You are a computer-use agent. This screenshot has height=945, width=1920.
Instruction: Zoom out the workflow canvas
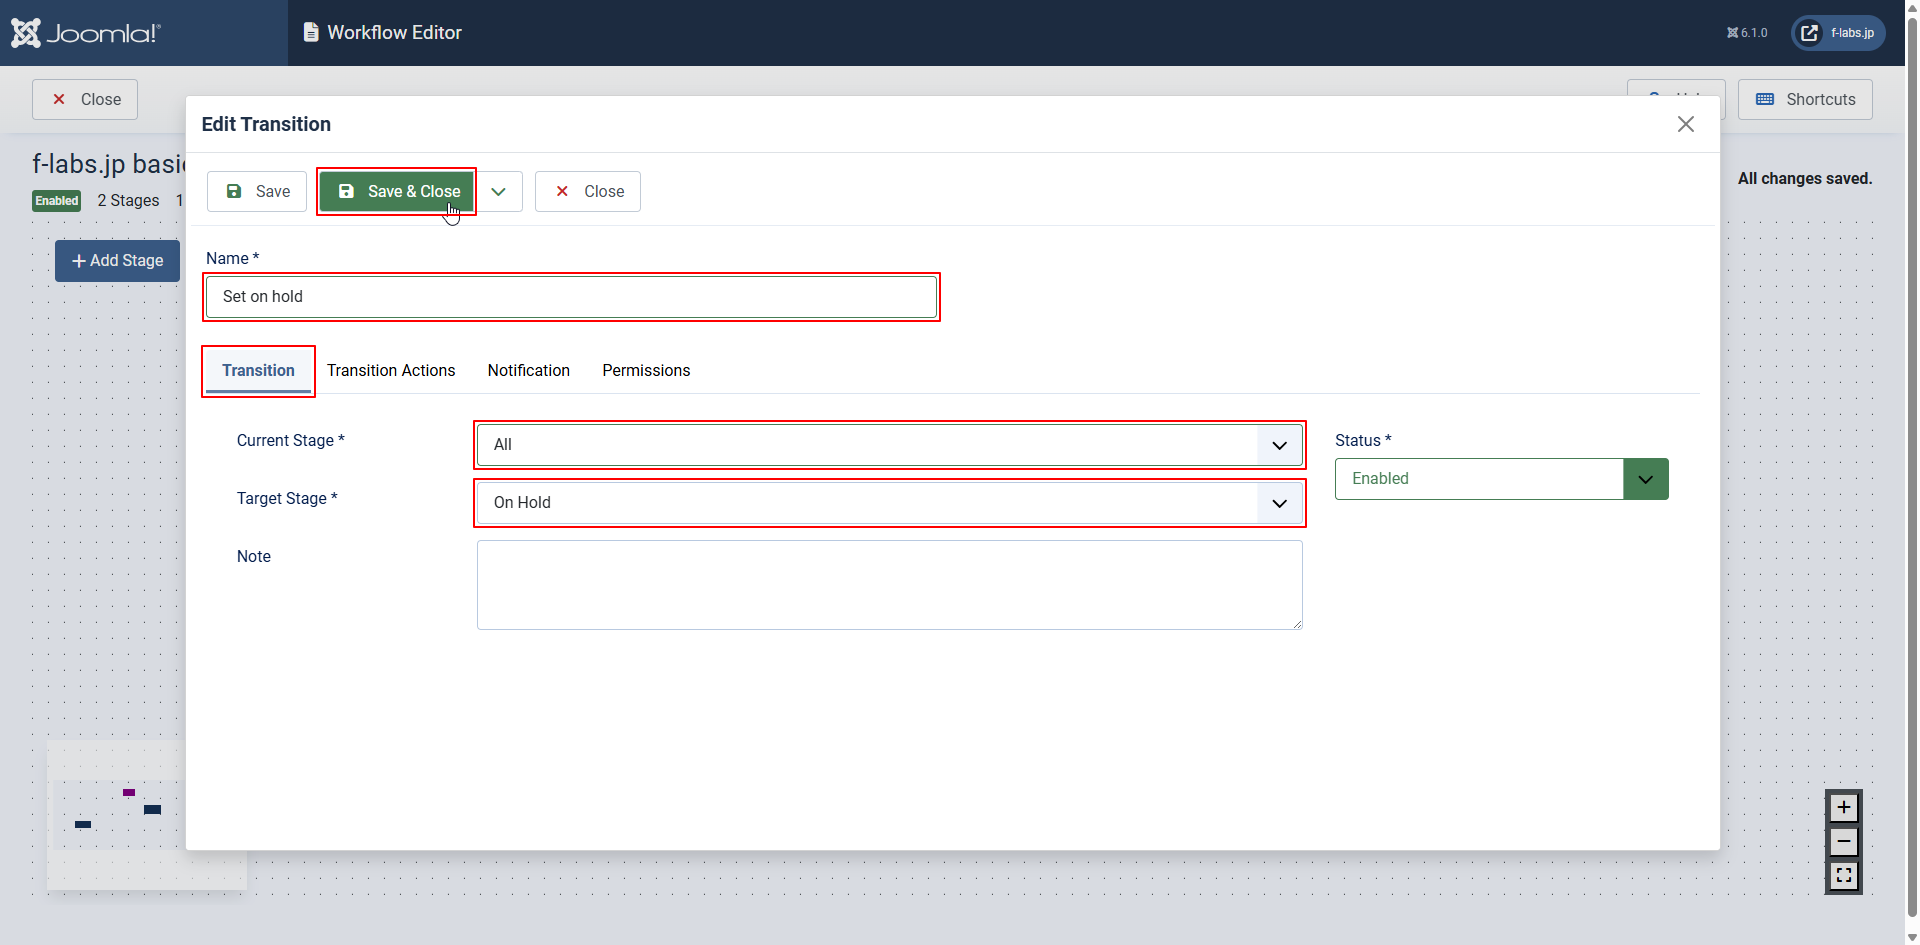[1843, 842]
